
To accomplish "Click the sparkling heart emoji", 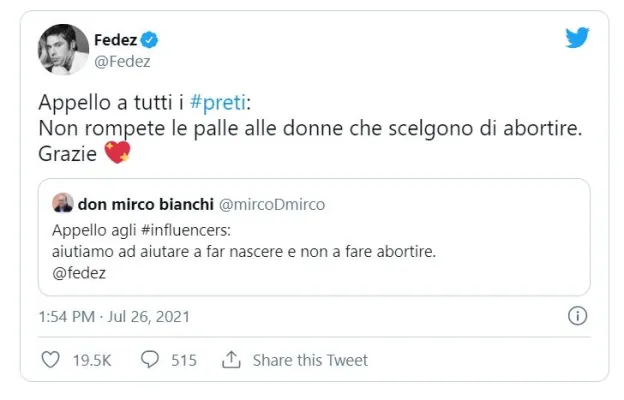I will click(x=117, y=154).
